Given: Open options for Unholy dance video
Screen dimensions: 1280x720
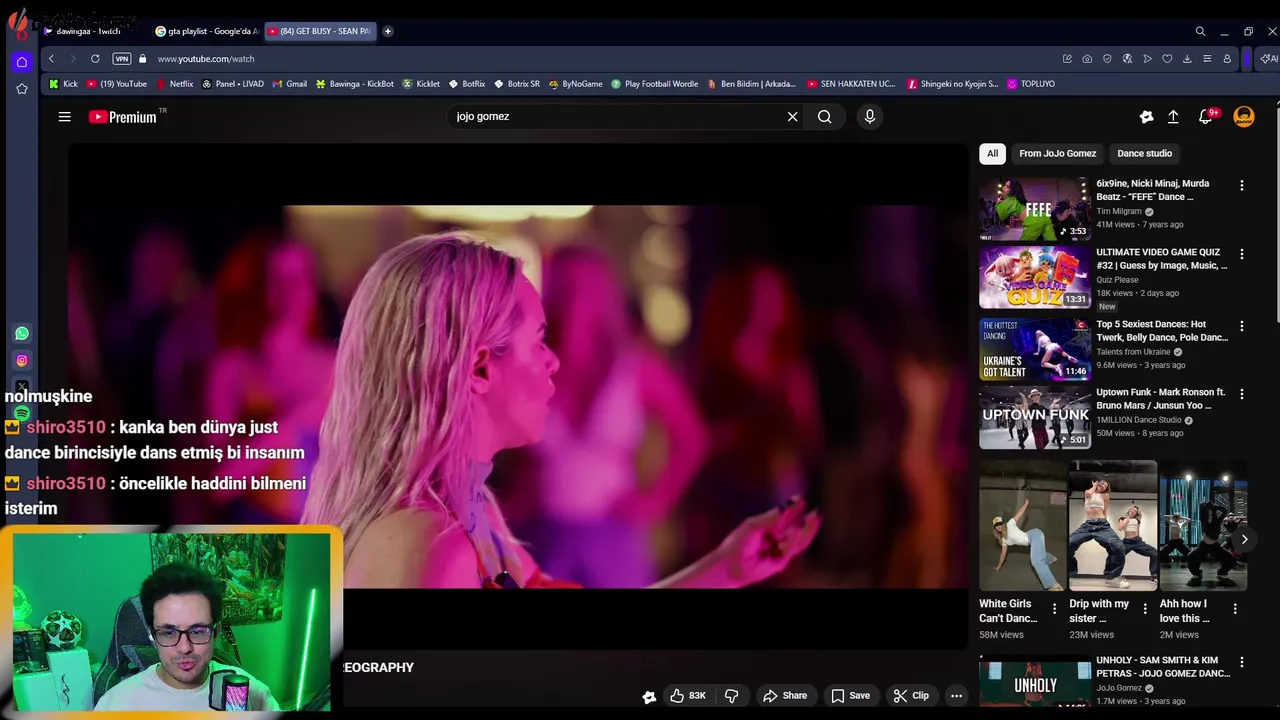Looking at the screenshot, I should click(1241, 662).
